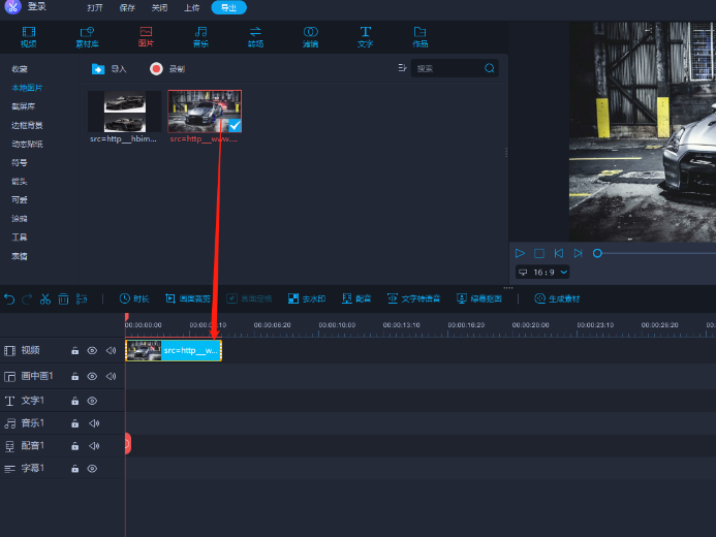Open the 文字转语音 text-to-speech tool

414,299
